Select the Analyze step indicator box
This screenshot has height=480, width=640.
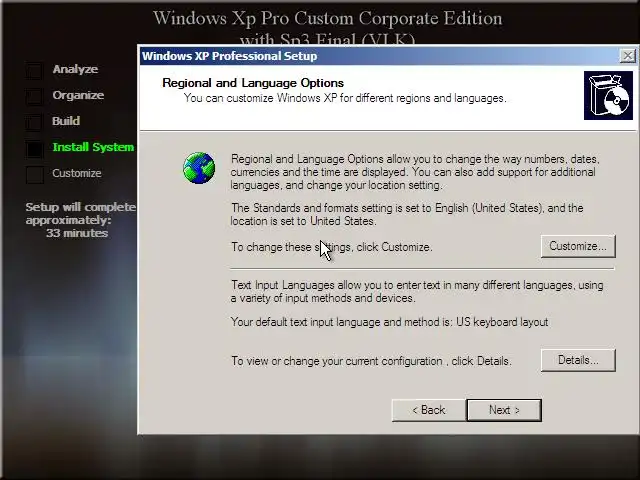[x=34, y=71]
